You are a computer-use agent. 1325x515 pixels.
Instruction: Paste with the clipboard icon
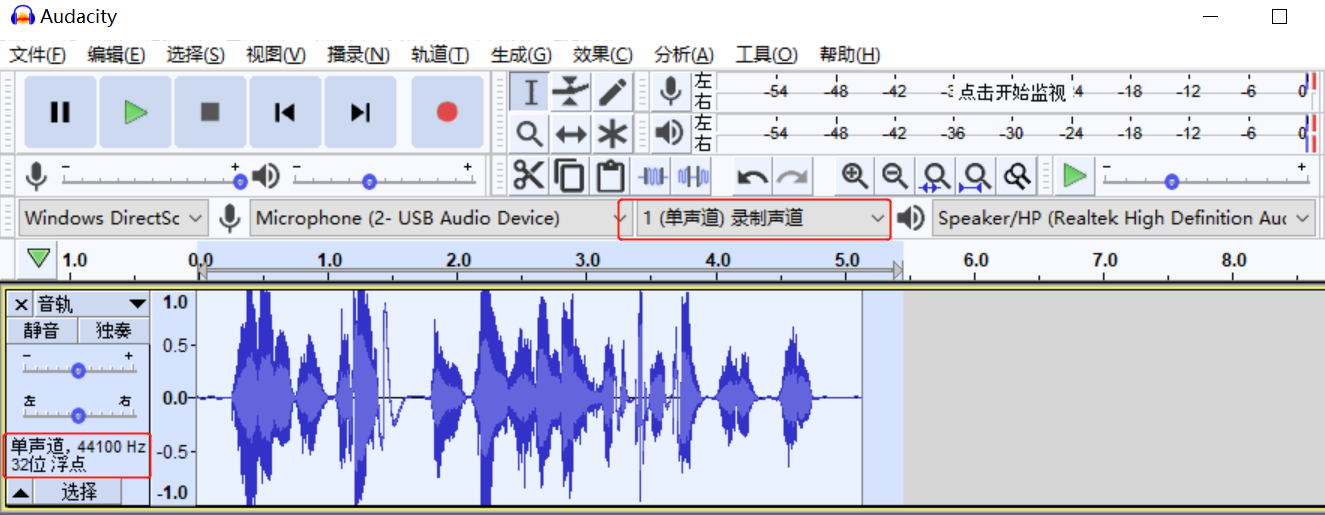click(x=611, y=176)
